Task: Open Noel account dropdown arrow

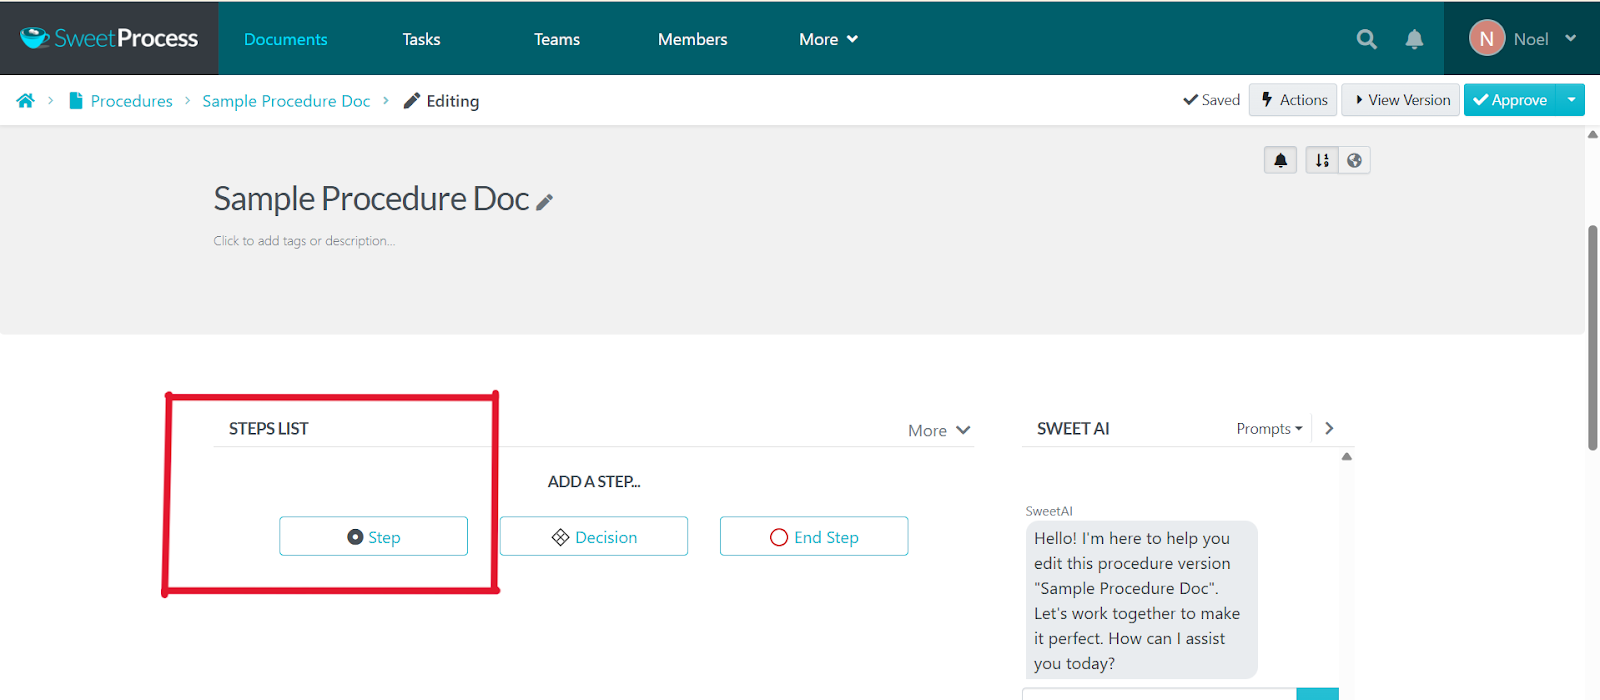Action: coord(1571,38)
